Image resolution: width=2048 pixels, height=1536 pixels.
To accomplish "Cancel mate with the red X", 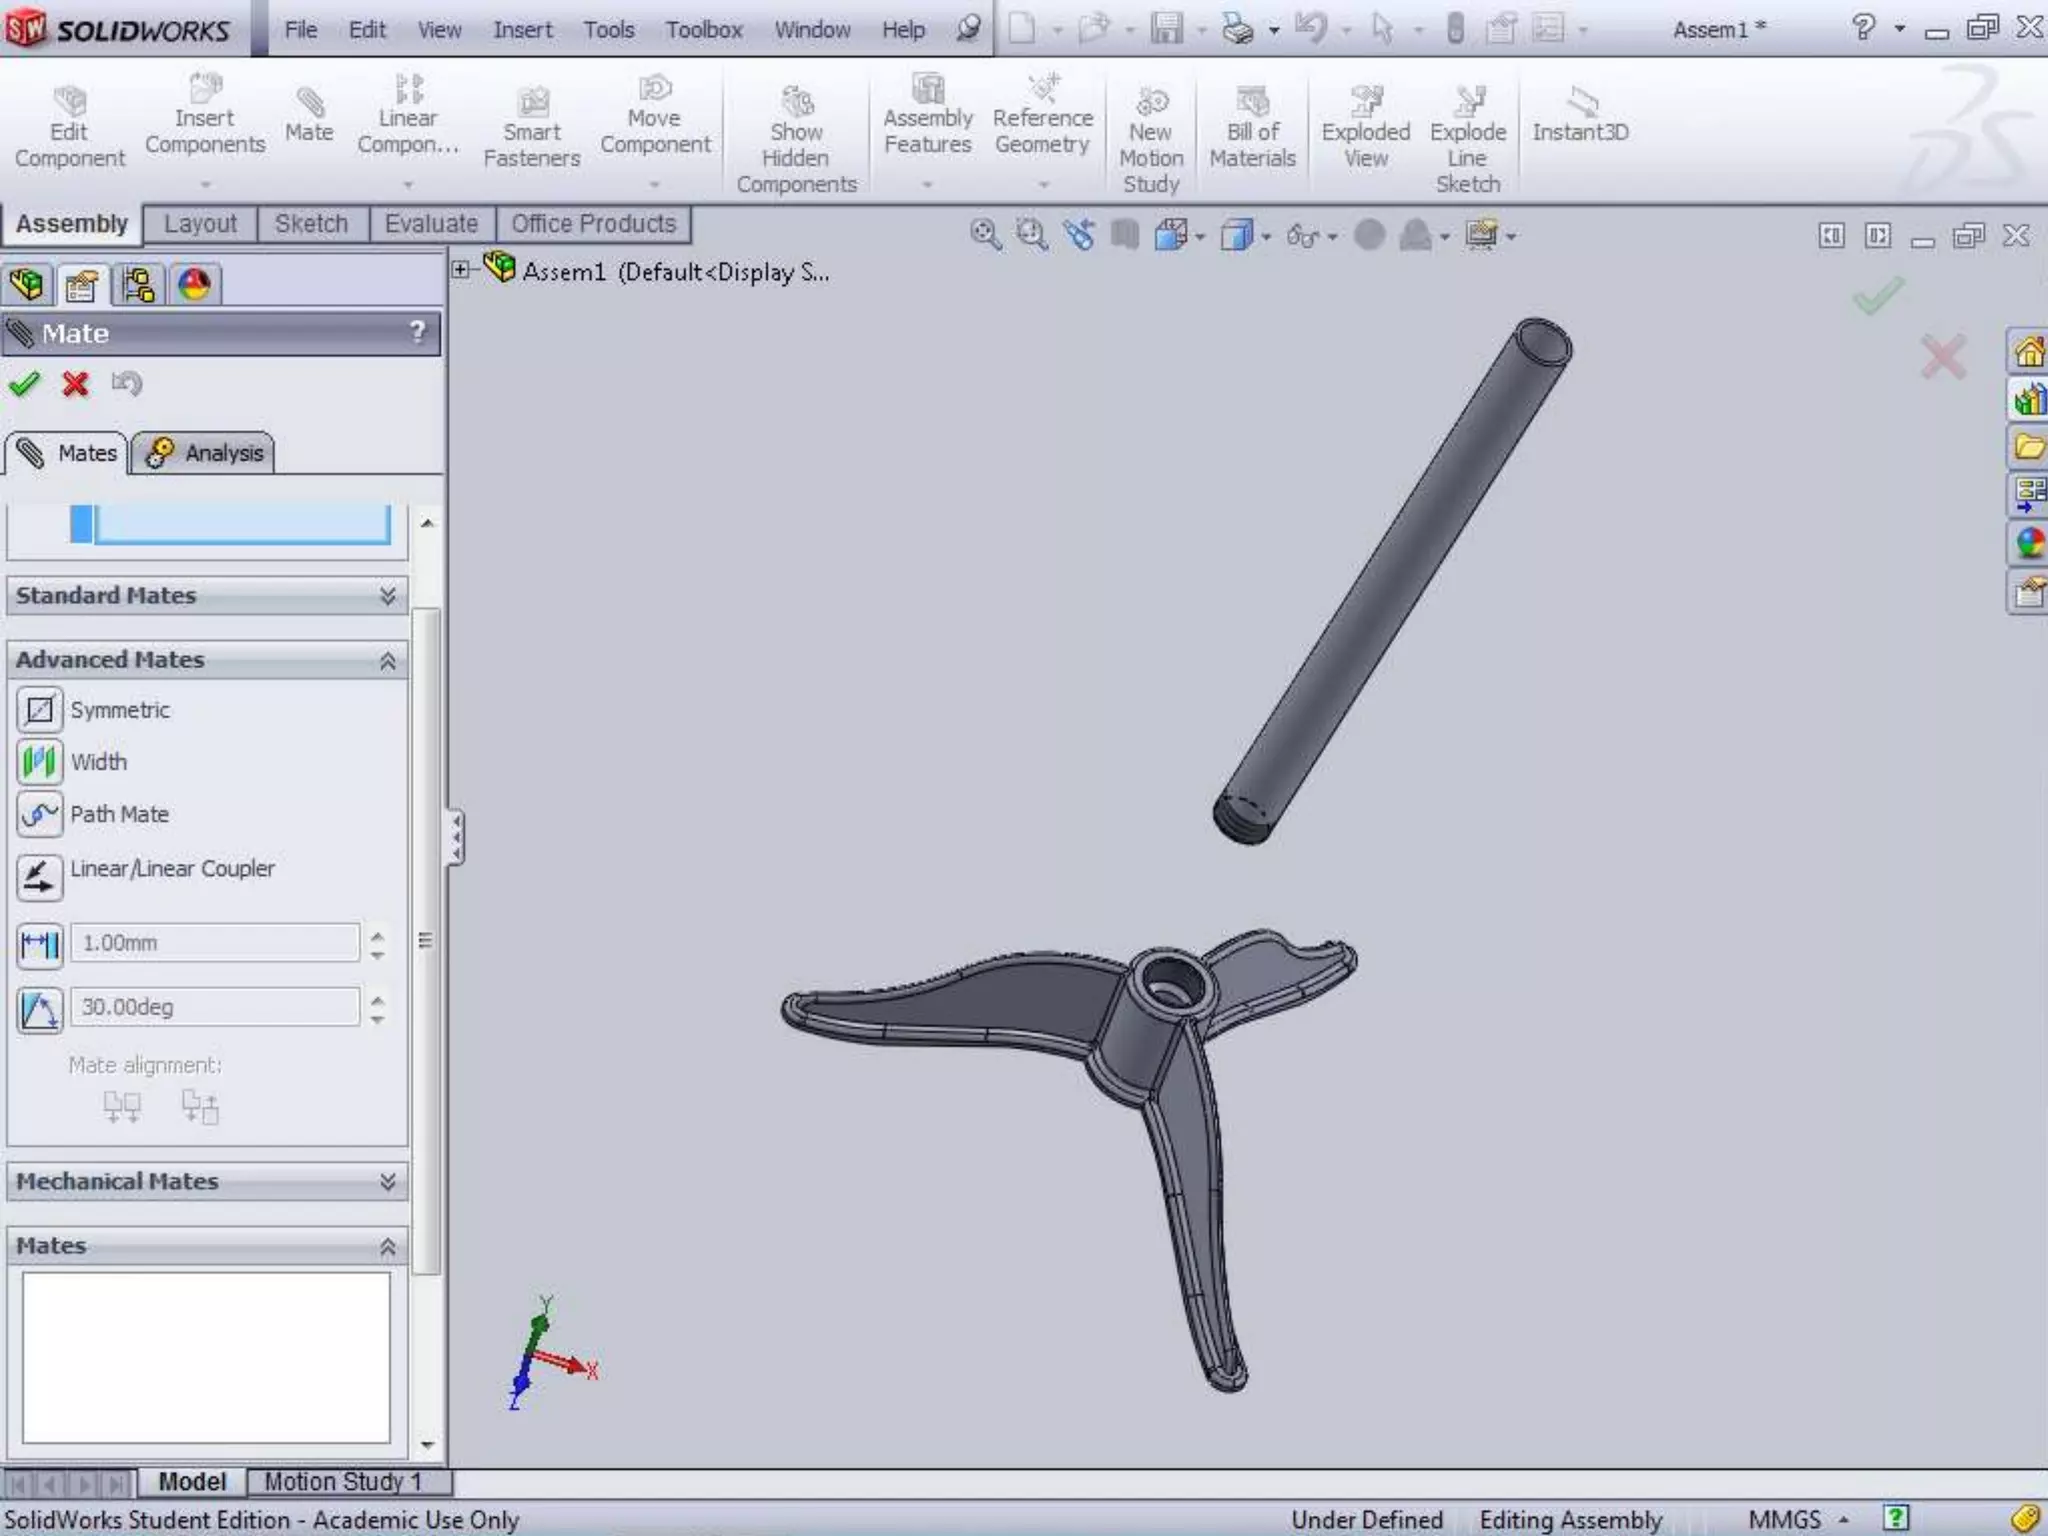I will pos(75,384).
